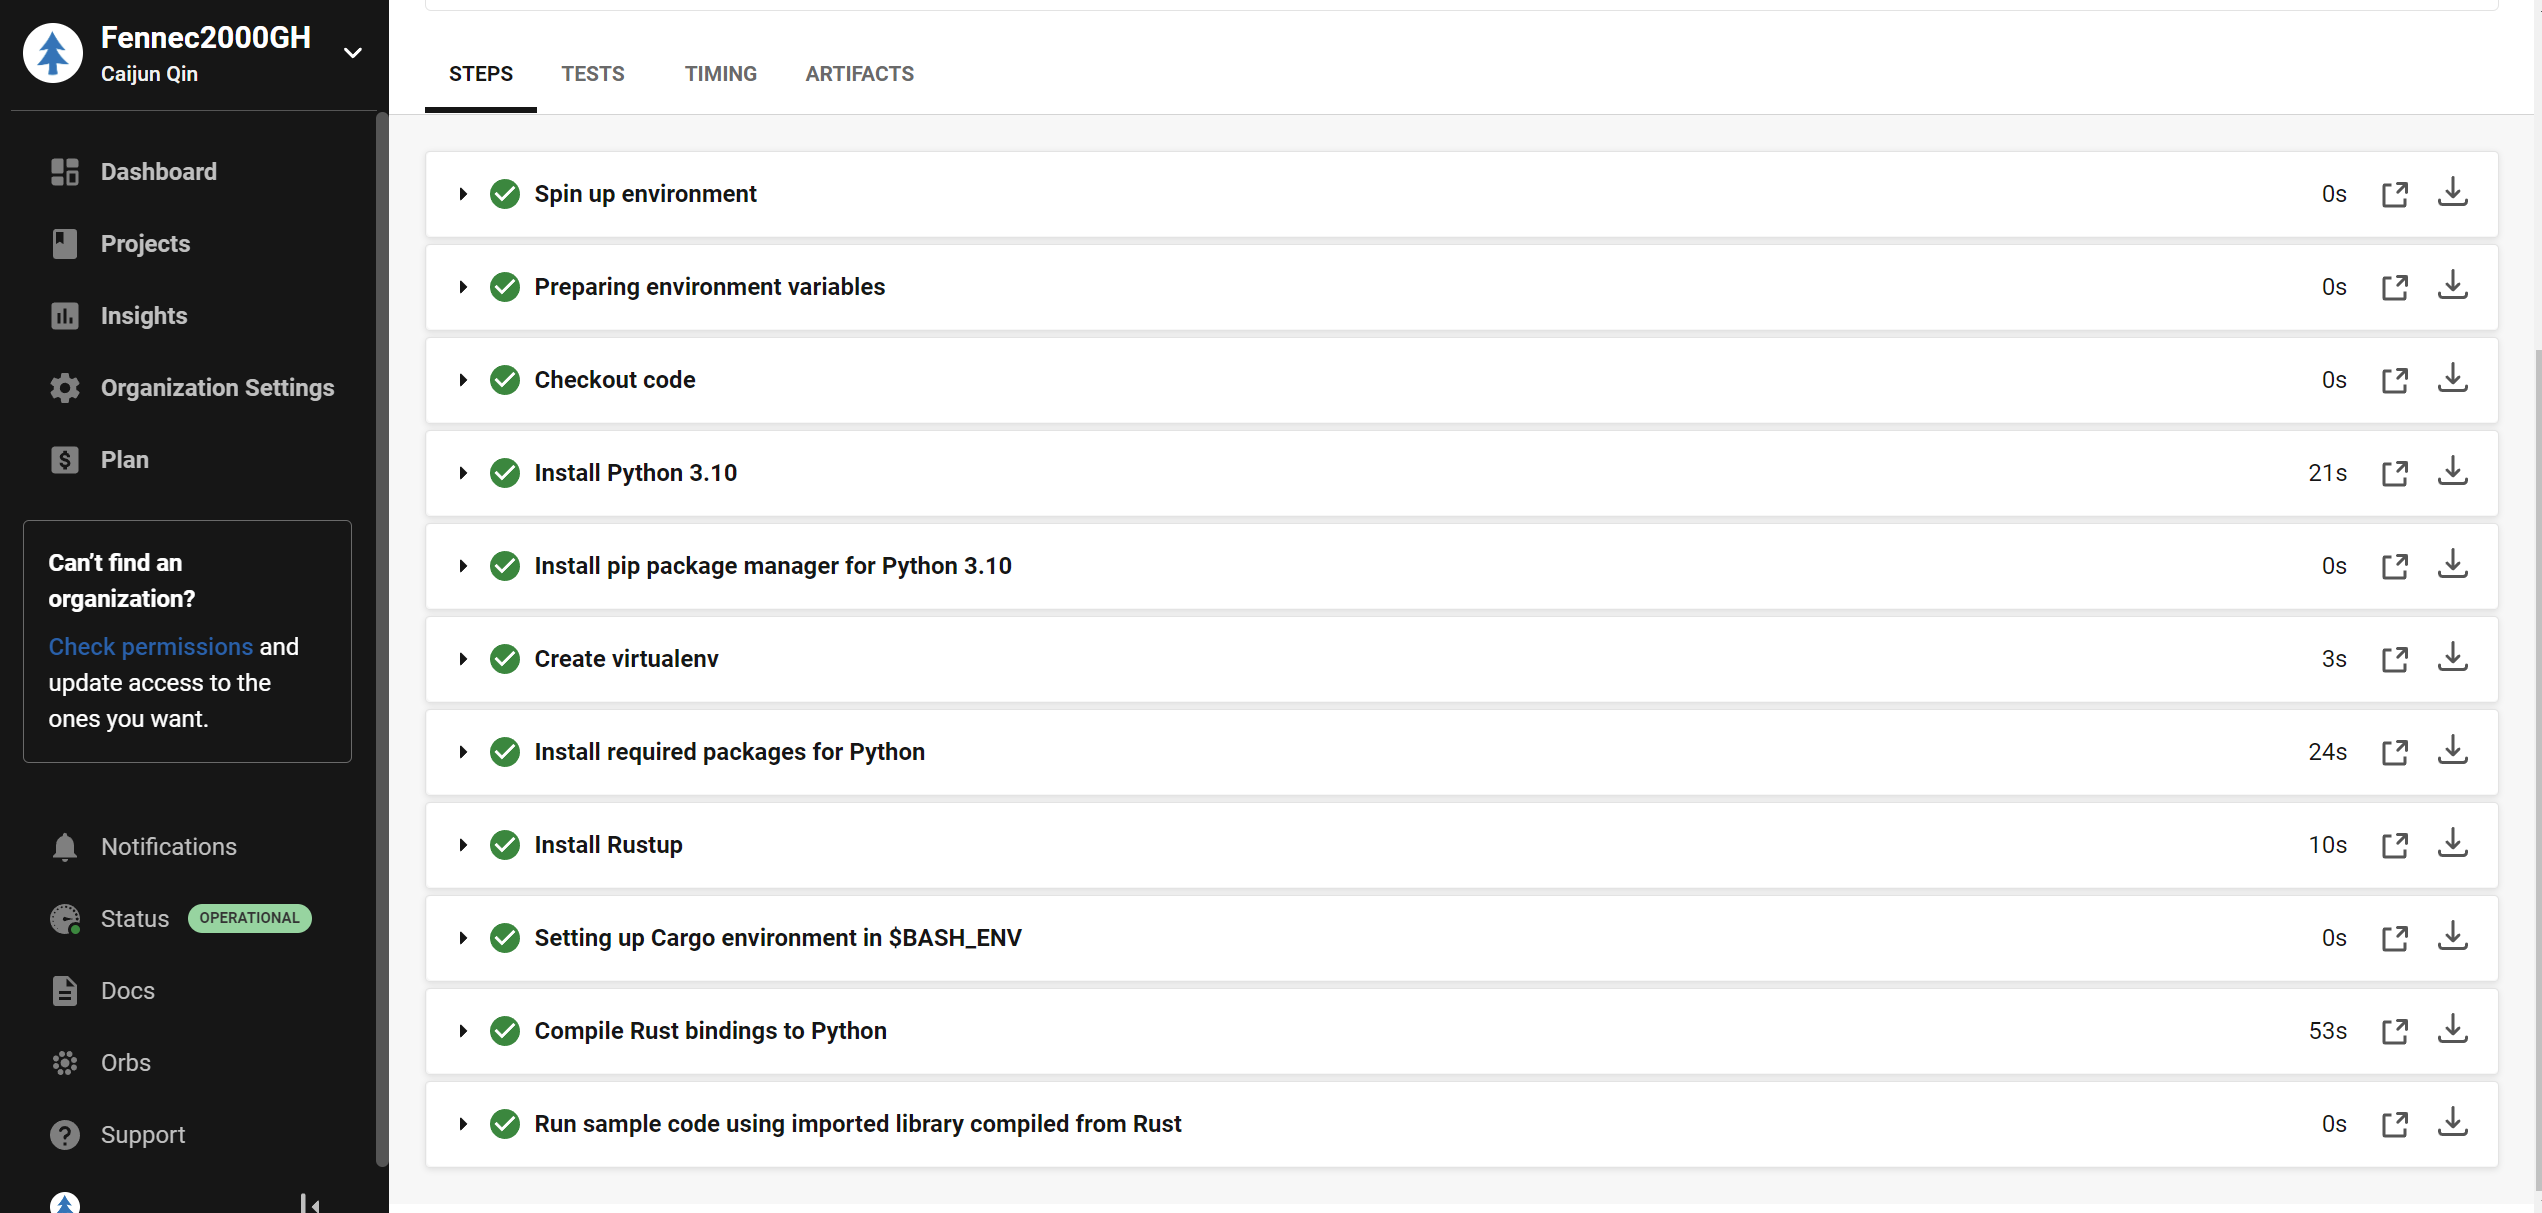The width and height of the screenshot is (2542, 1213).
Task: Open the TIMING tab
Action: pyautogui.click(x=720, y=74)
